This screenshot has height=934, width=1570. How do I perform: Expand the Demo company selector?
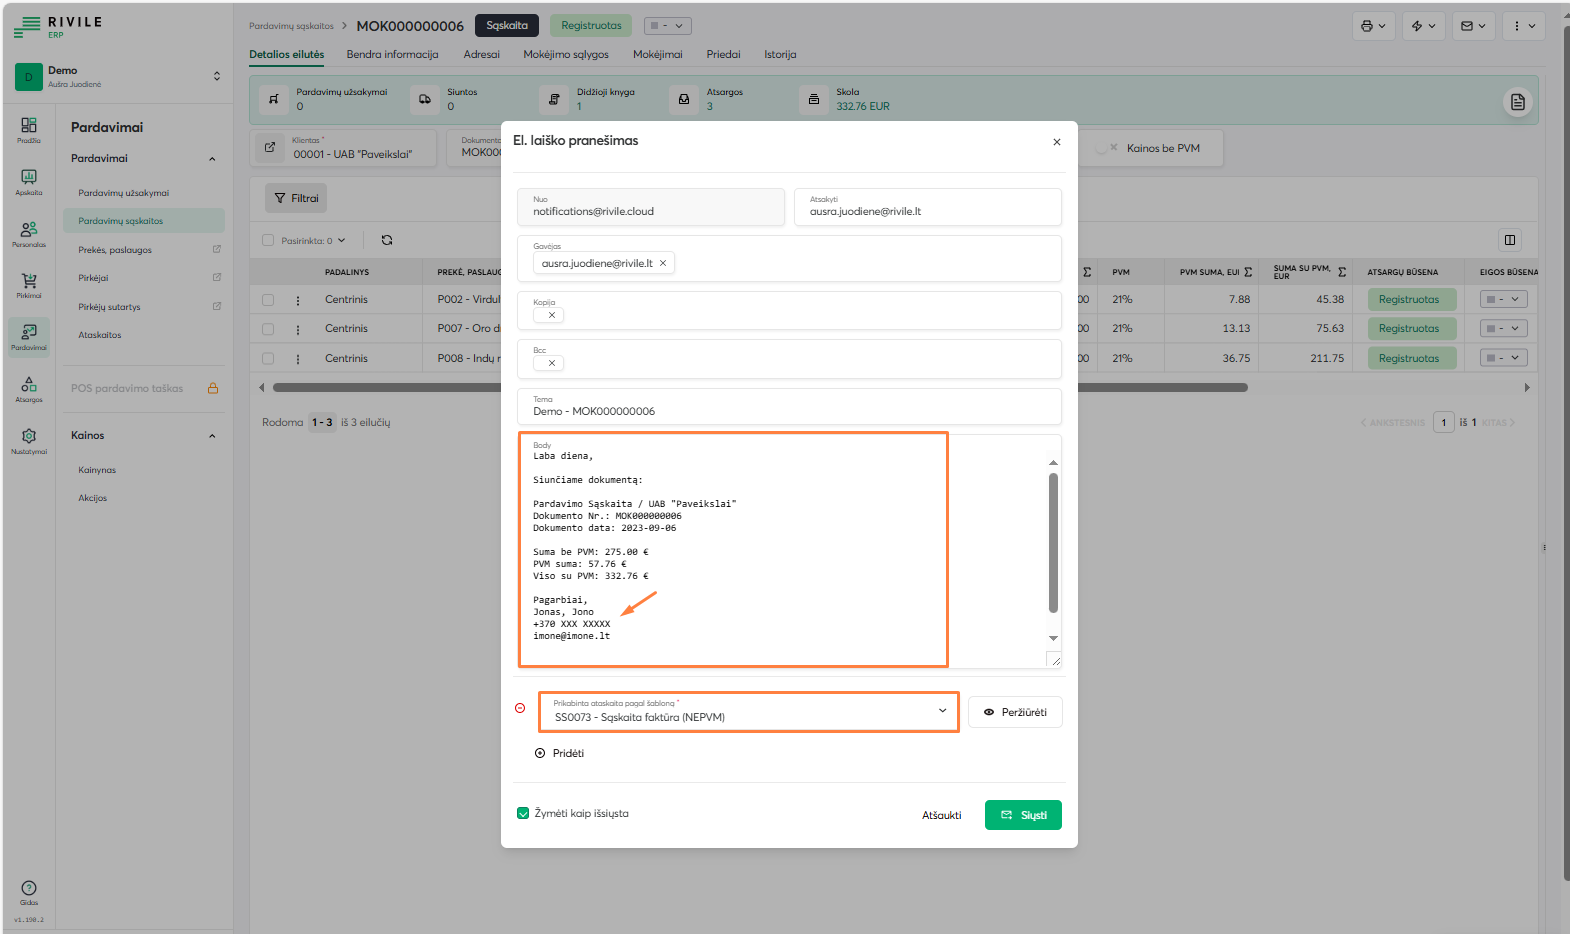(217, 76)
